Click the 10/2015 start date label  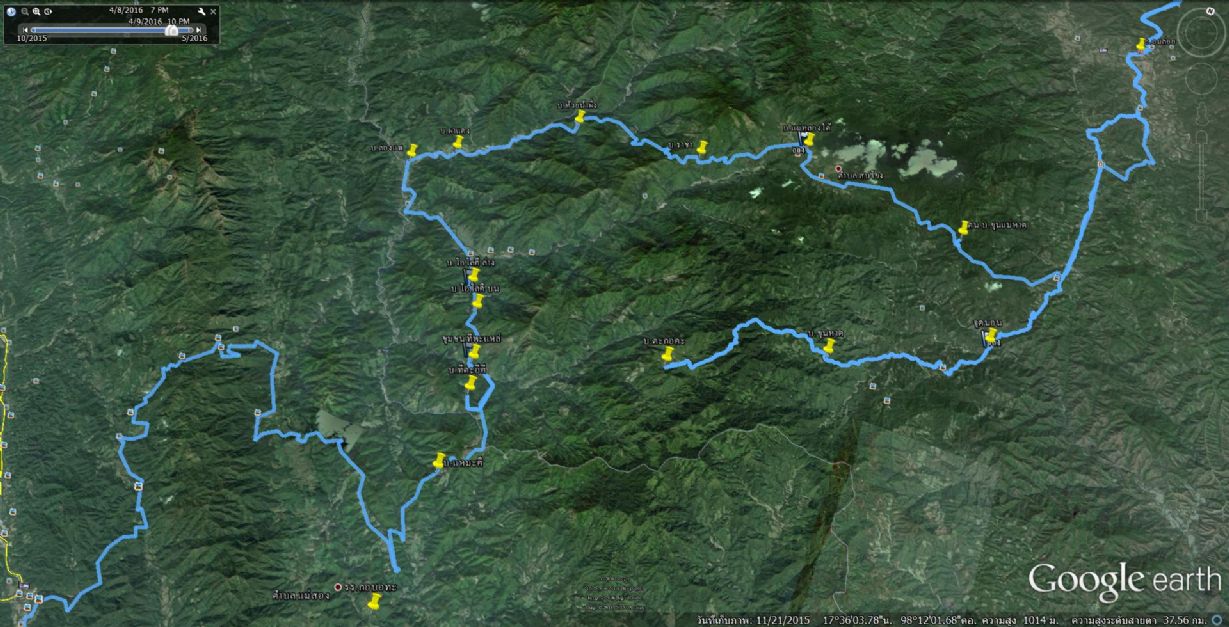pyautogui.click(x=32, y=38)
